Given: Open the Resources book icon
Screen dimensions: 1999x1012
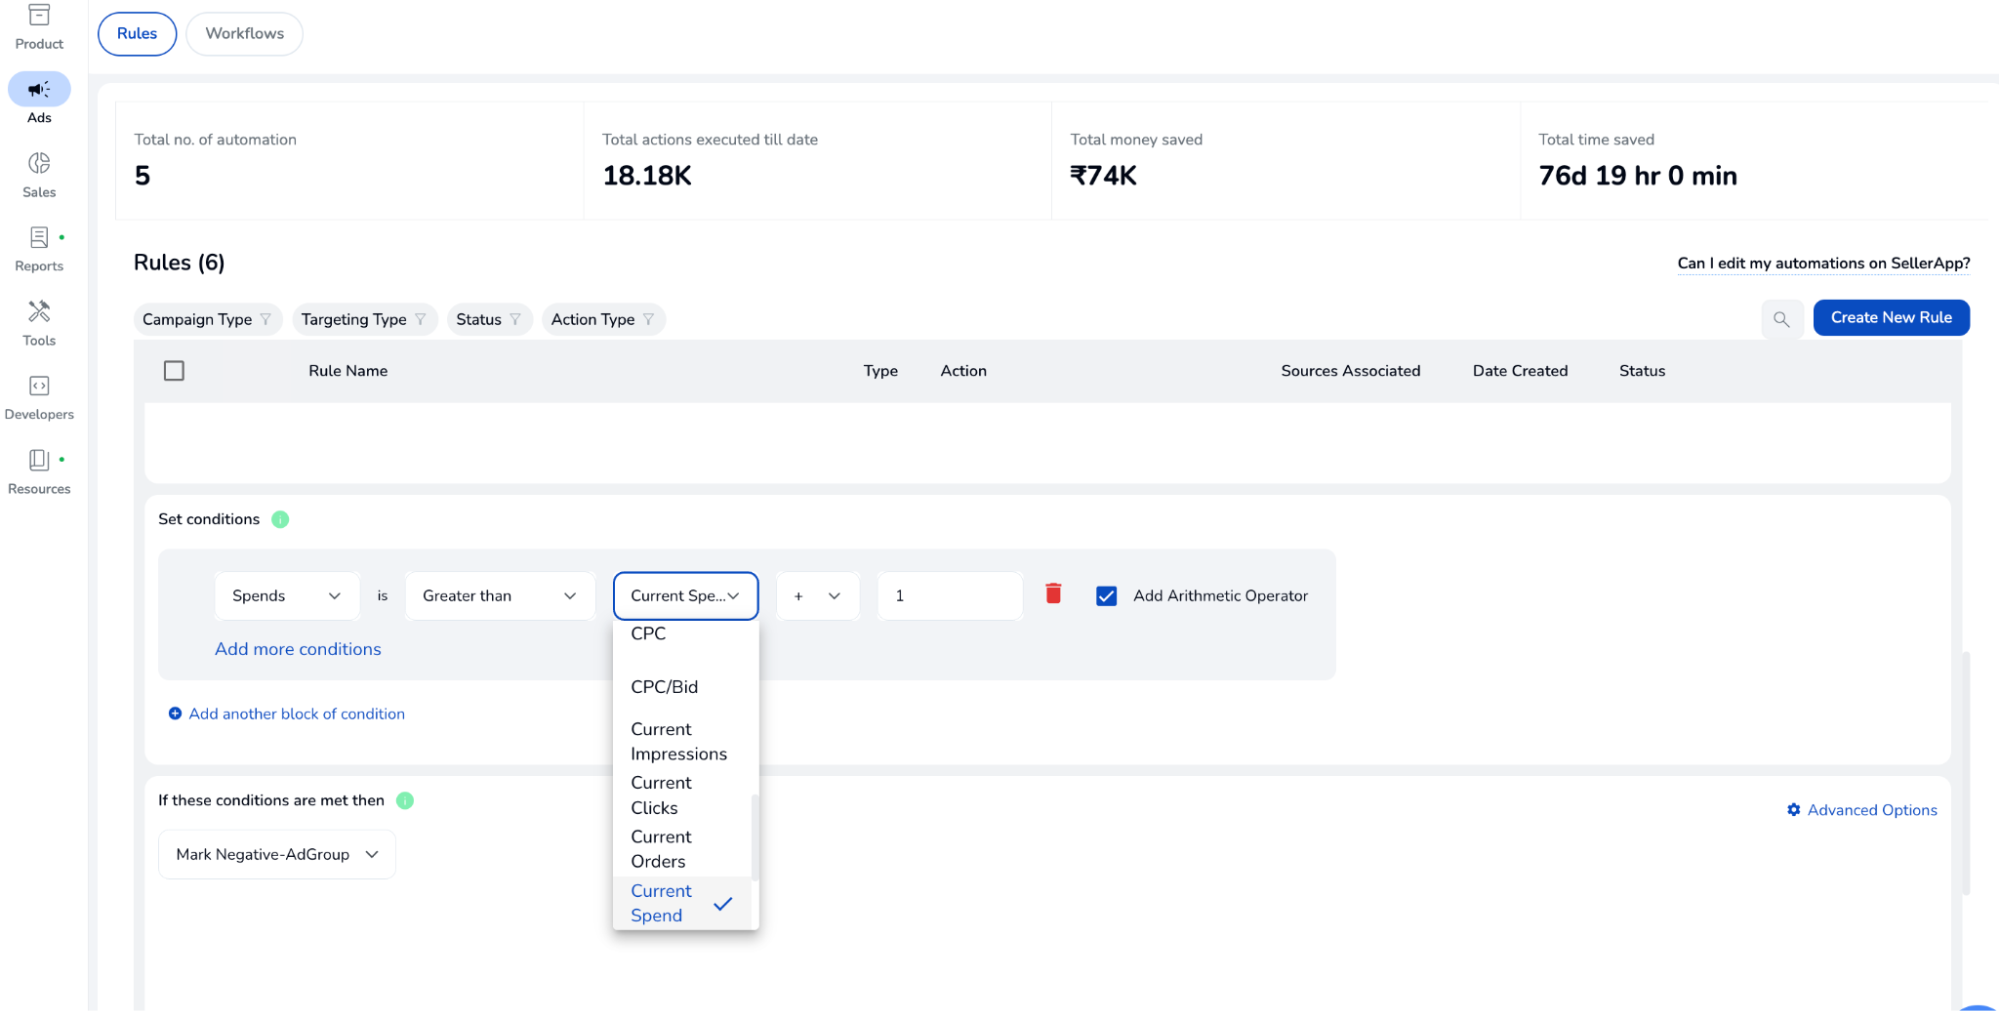Looking at the screenshot, I should pos(39,460).
